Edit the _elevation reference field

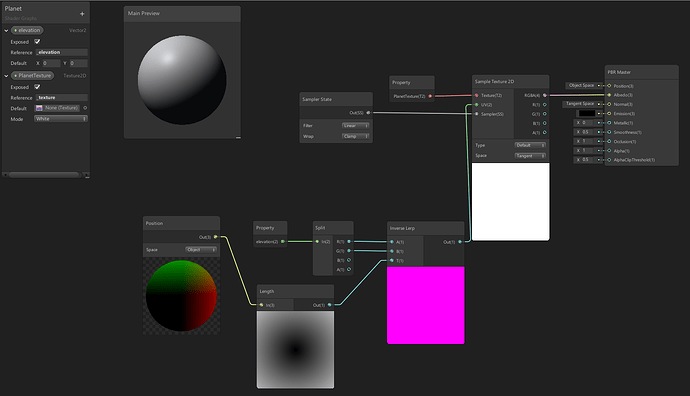pos(62,52)
